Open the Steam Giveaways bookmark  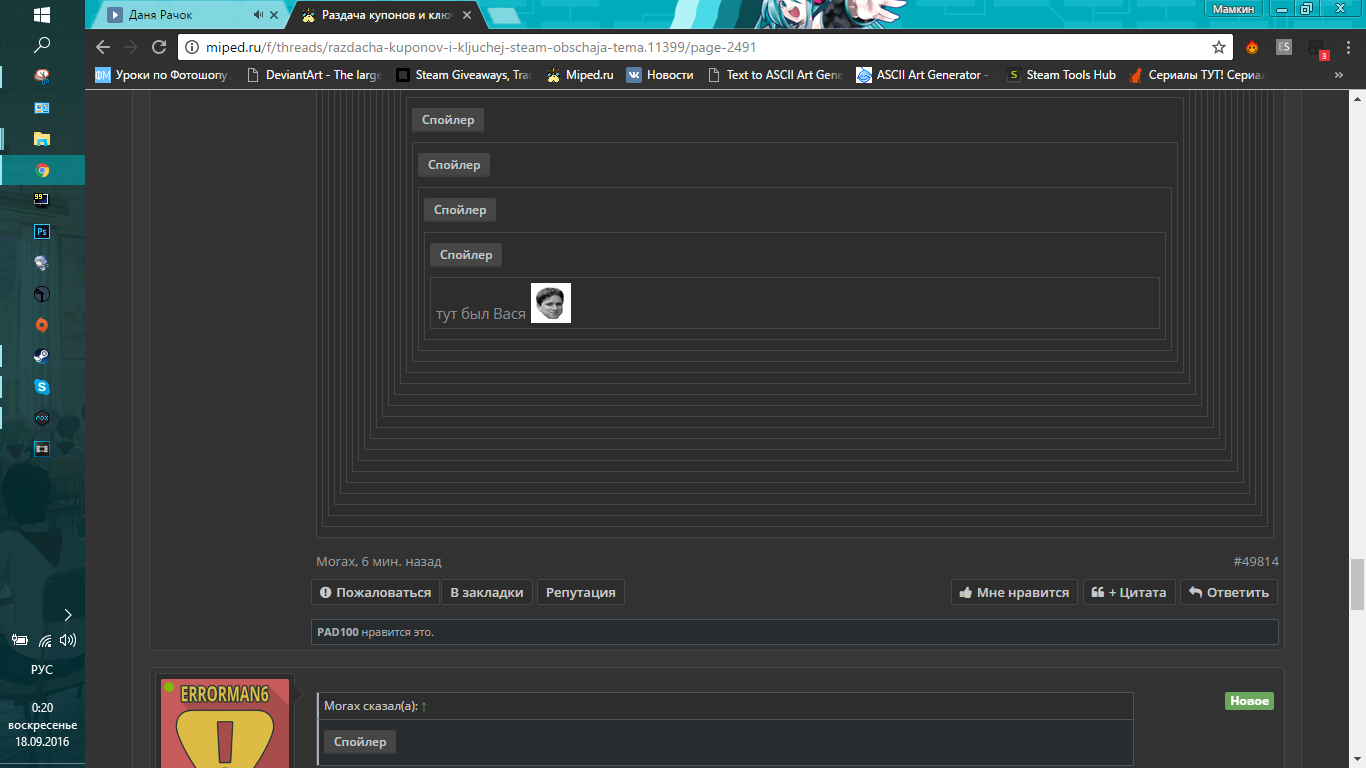[x=464, y=75]
